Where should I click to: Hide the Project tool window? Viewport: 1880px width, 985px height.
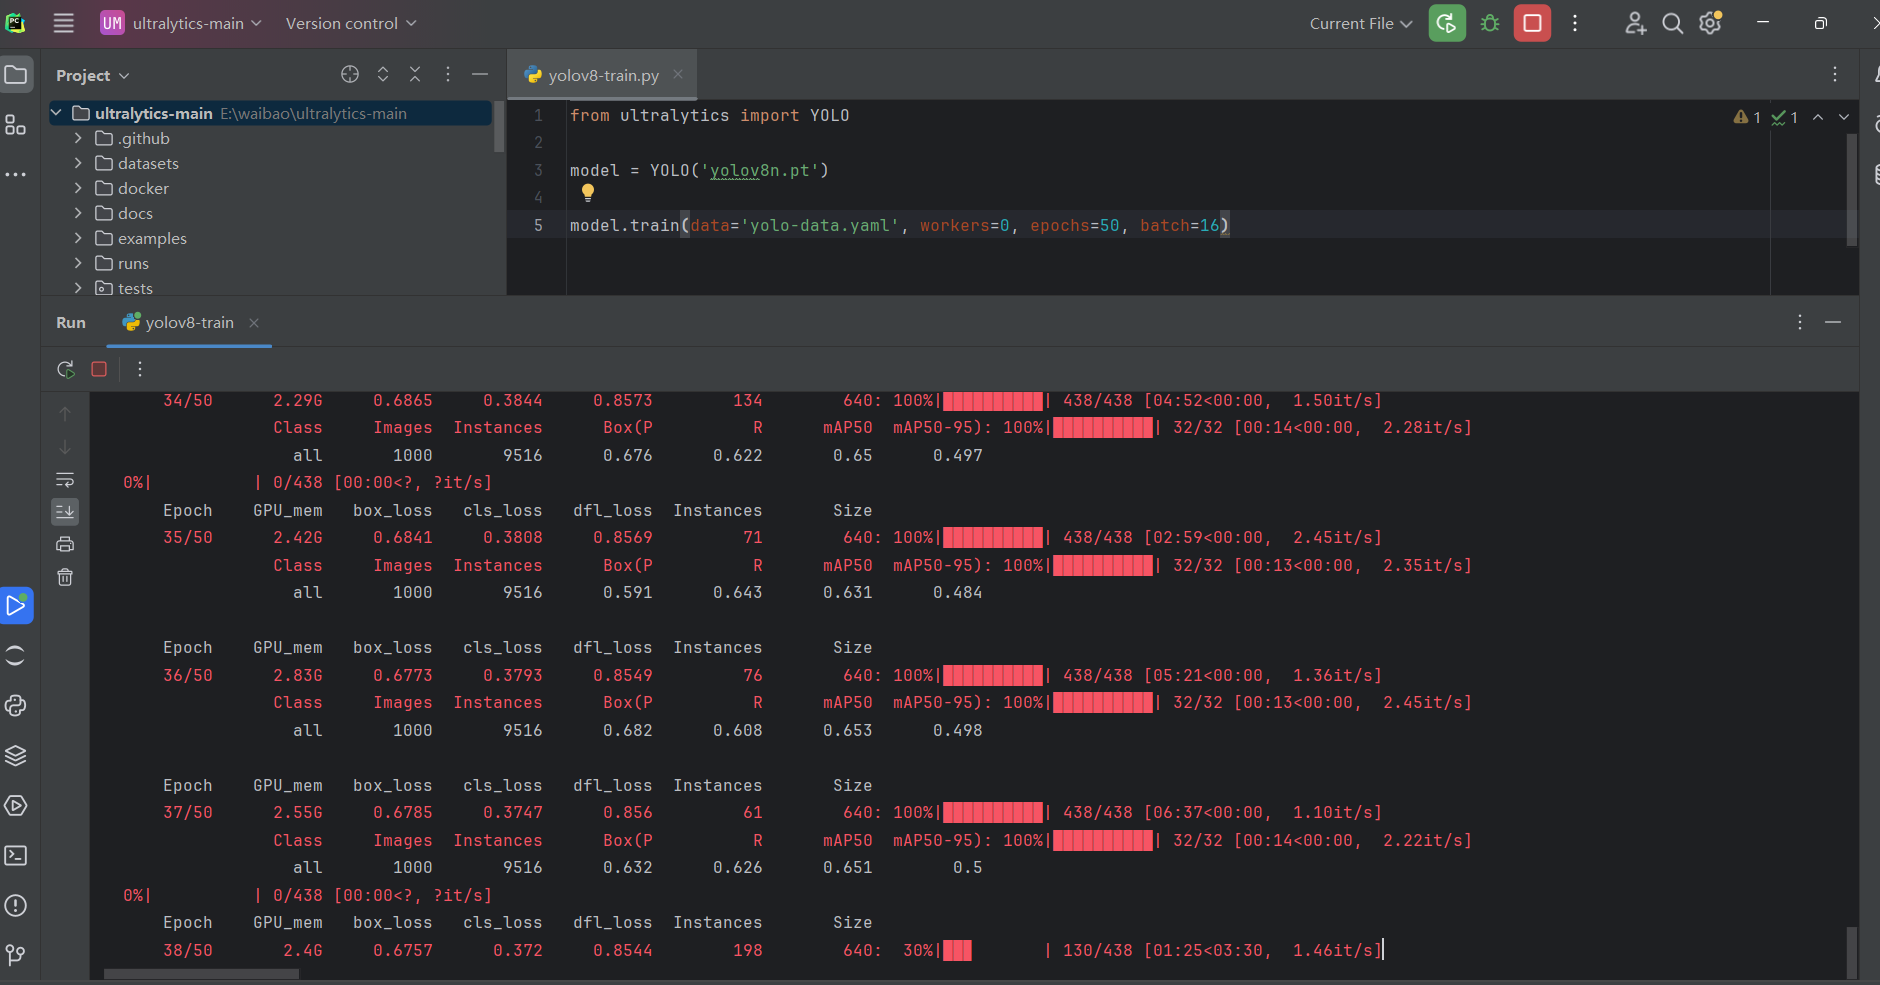pyautogui.click(x=480, y=74)
